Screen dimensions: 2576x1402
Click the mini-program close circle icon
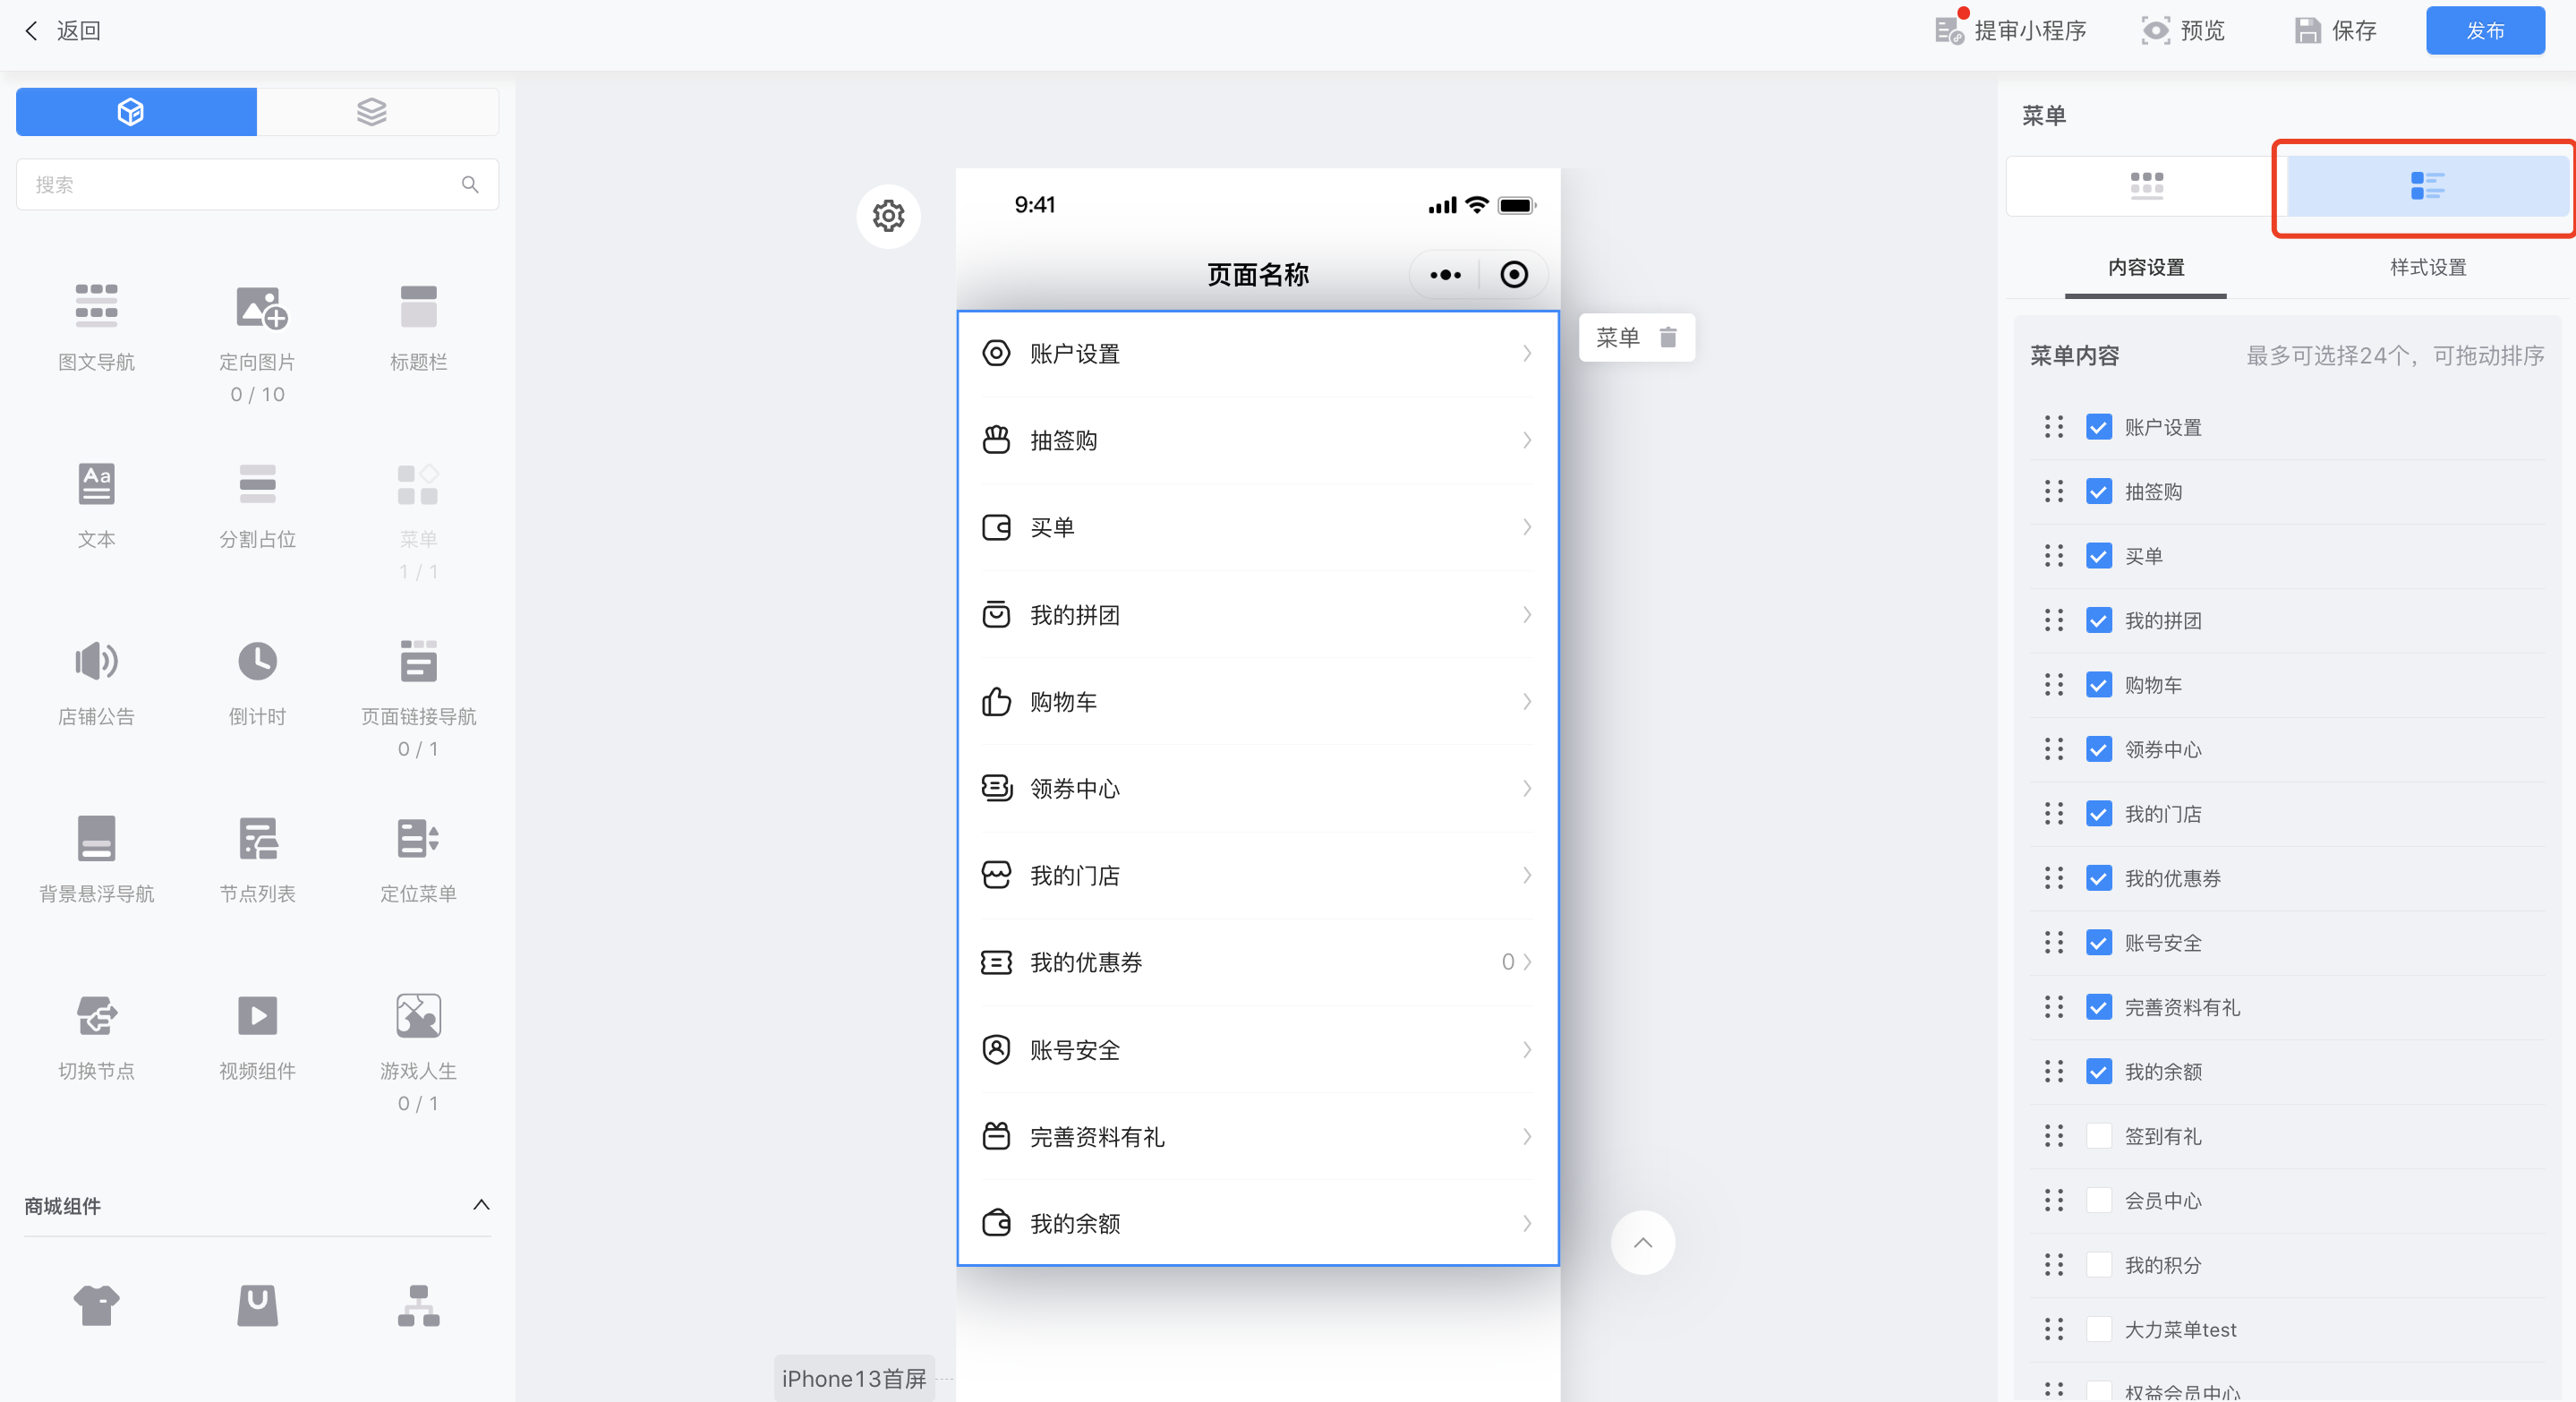(1513, 274)
